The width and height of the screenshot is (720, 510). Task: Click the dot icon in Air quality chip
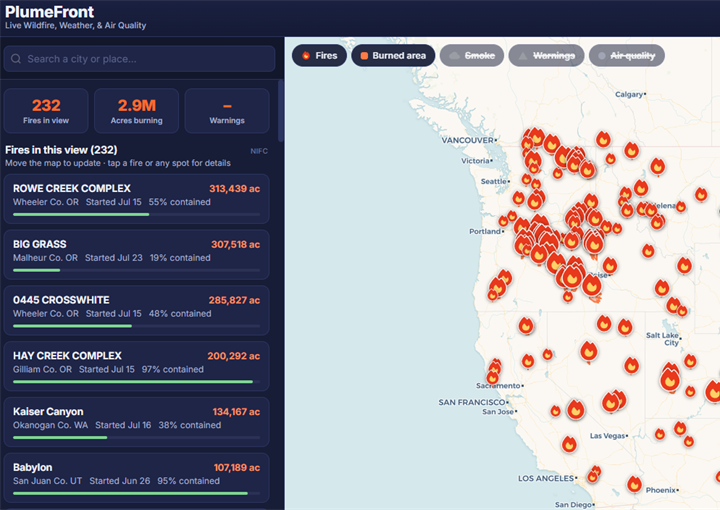pyautogui.click(x=602, y=56)
